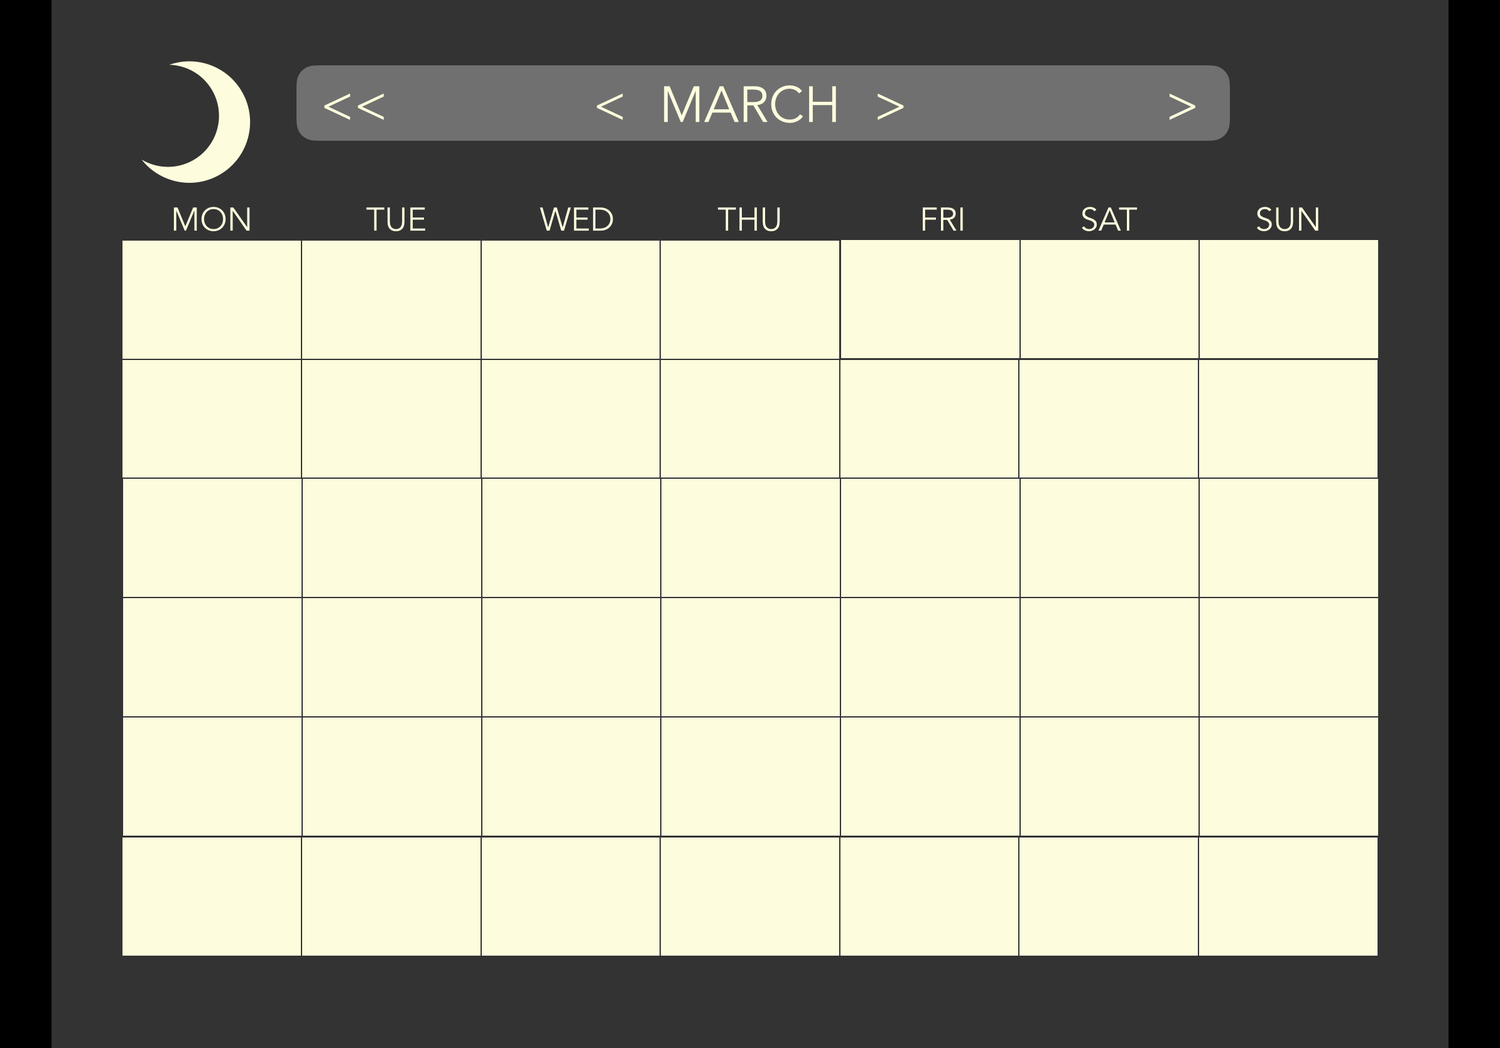Click the FRI column header

(942, 219)
